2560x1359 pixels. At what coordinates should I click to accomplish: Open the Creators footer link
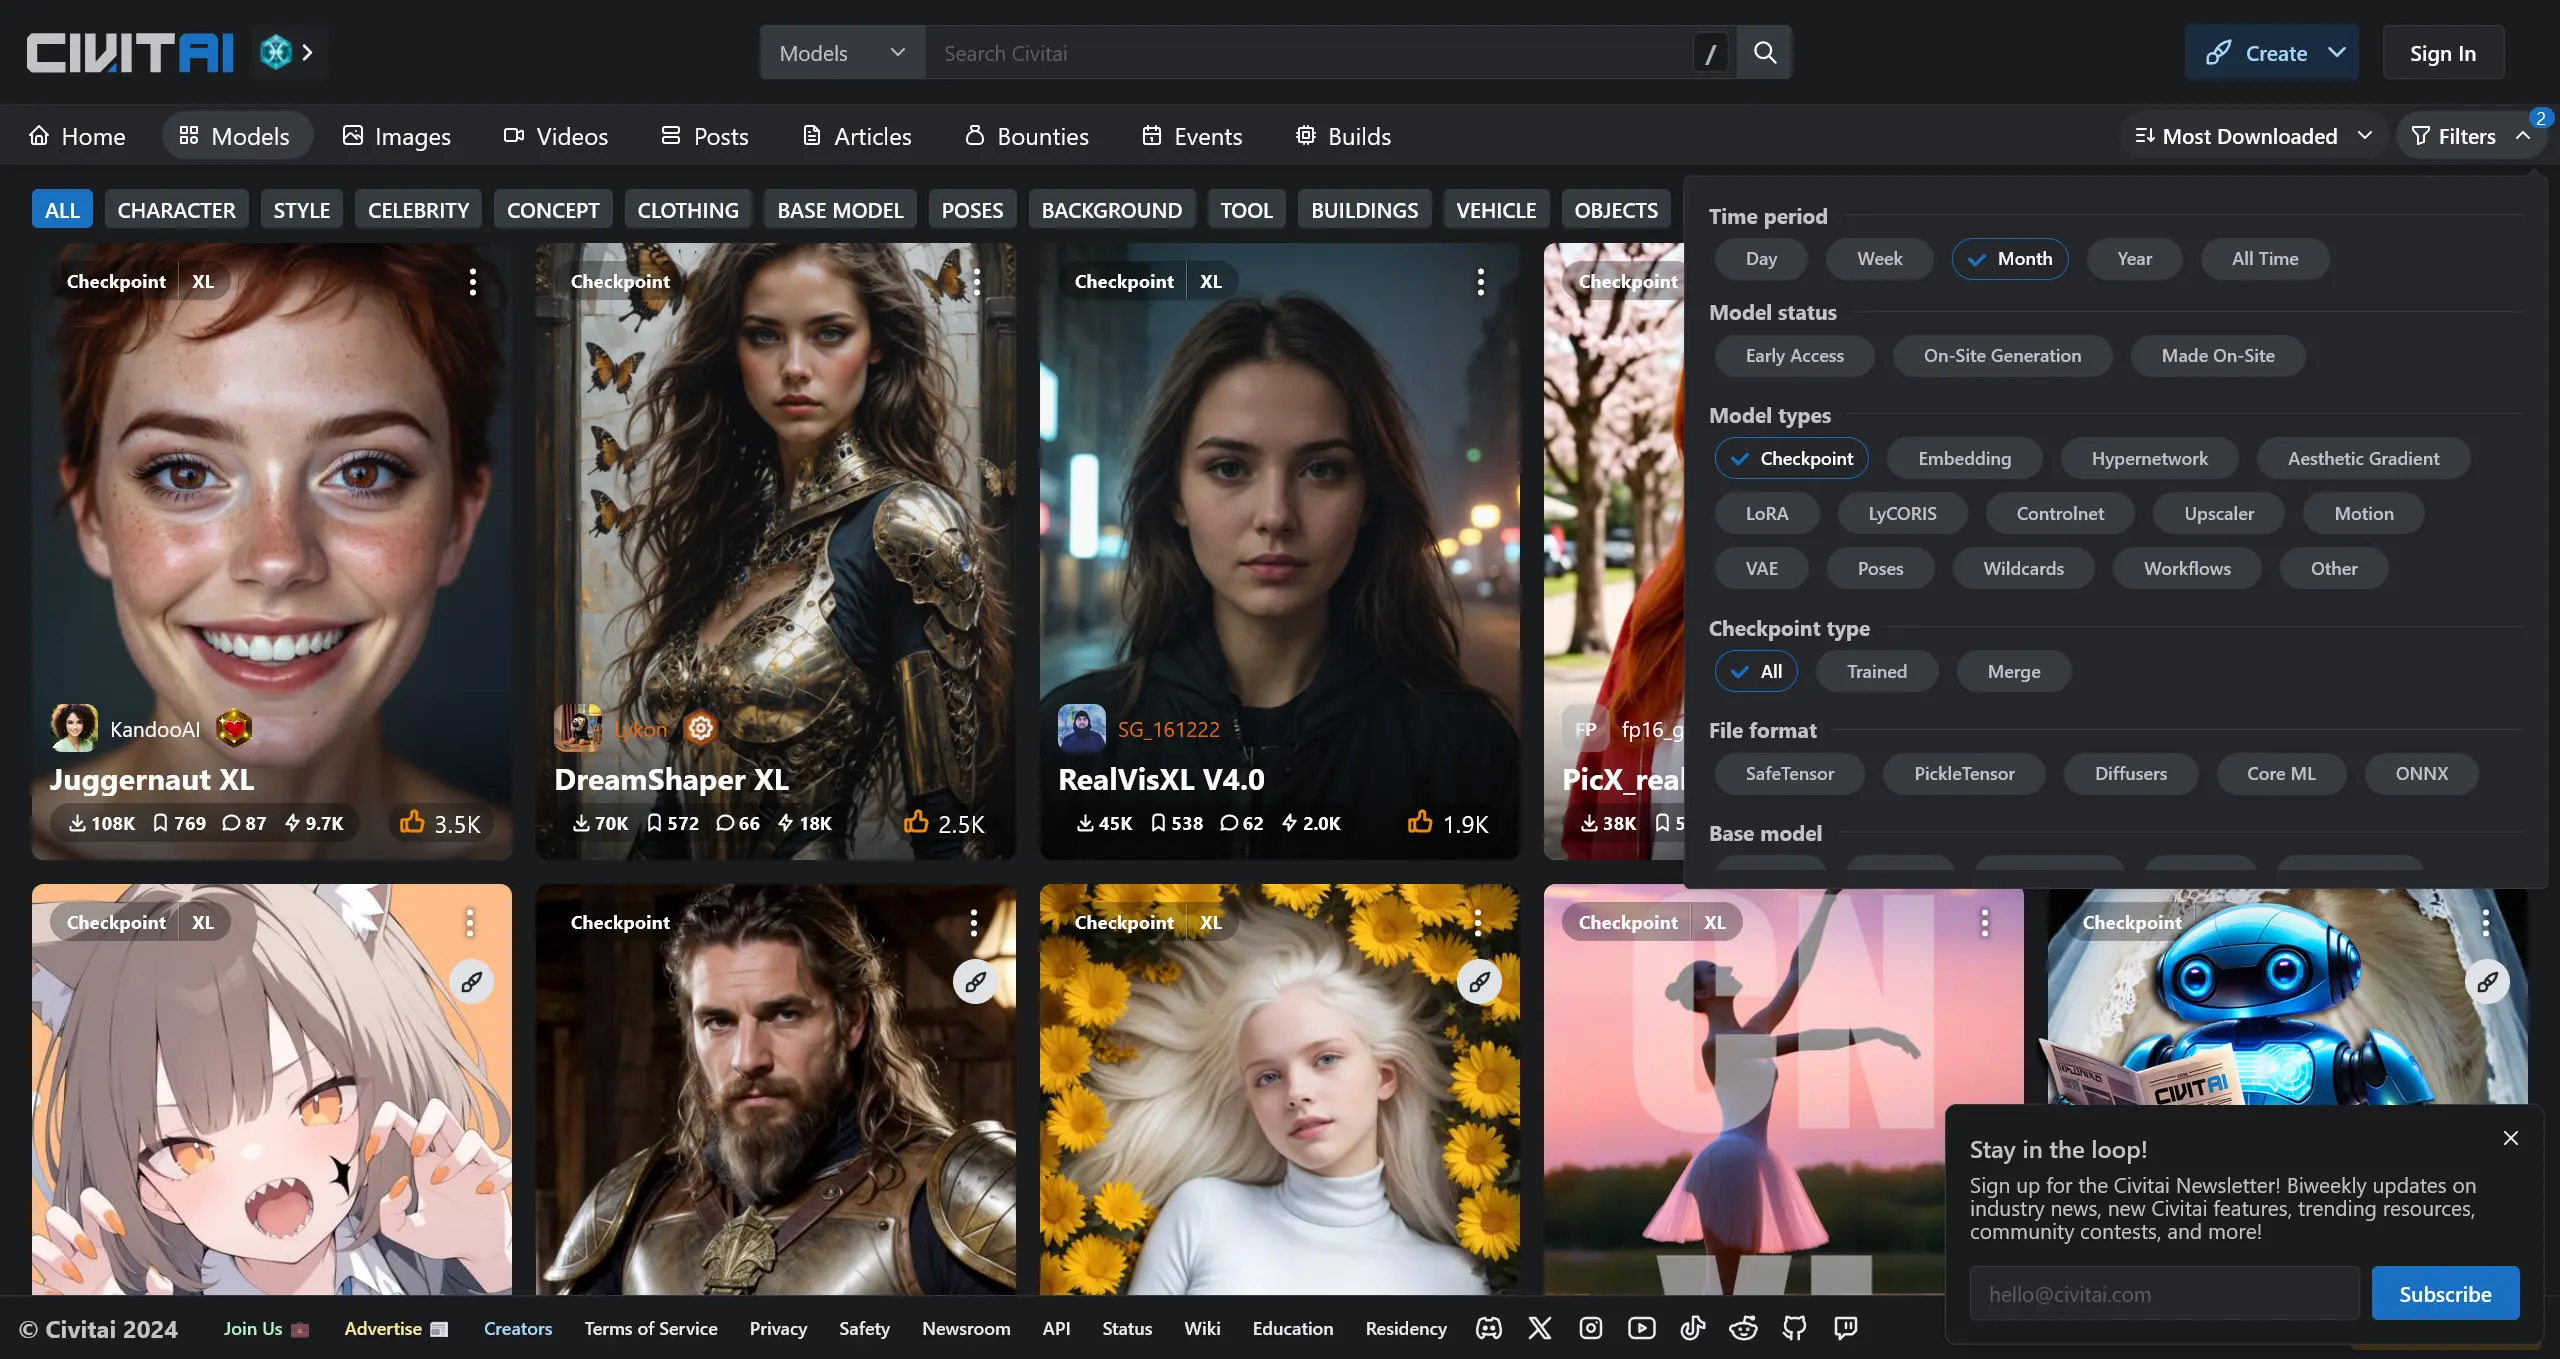click(x=518, y=1328)
